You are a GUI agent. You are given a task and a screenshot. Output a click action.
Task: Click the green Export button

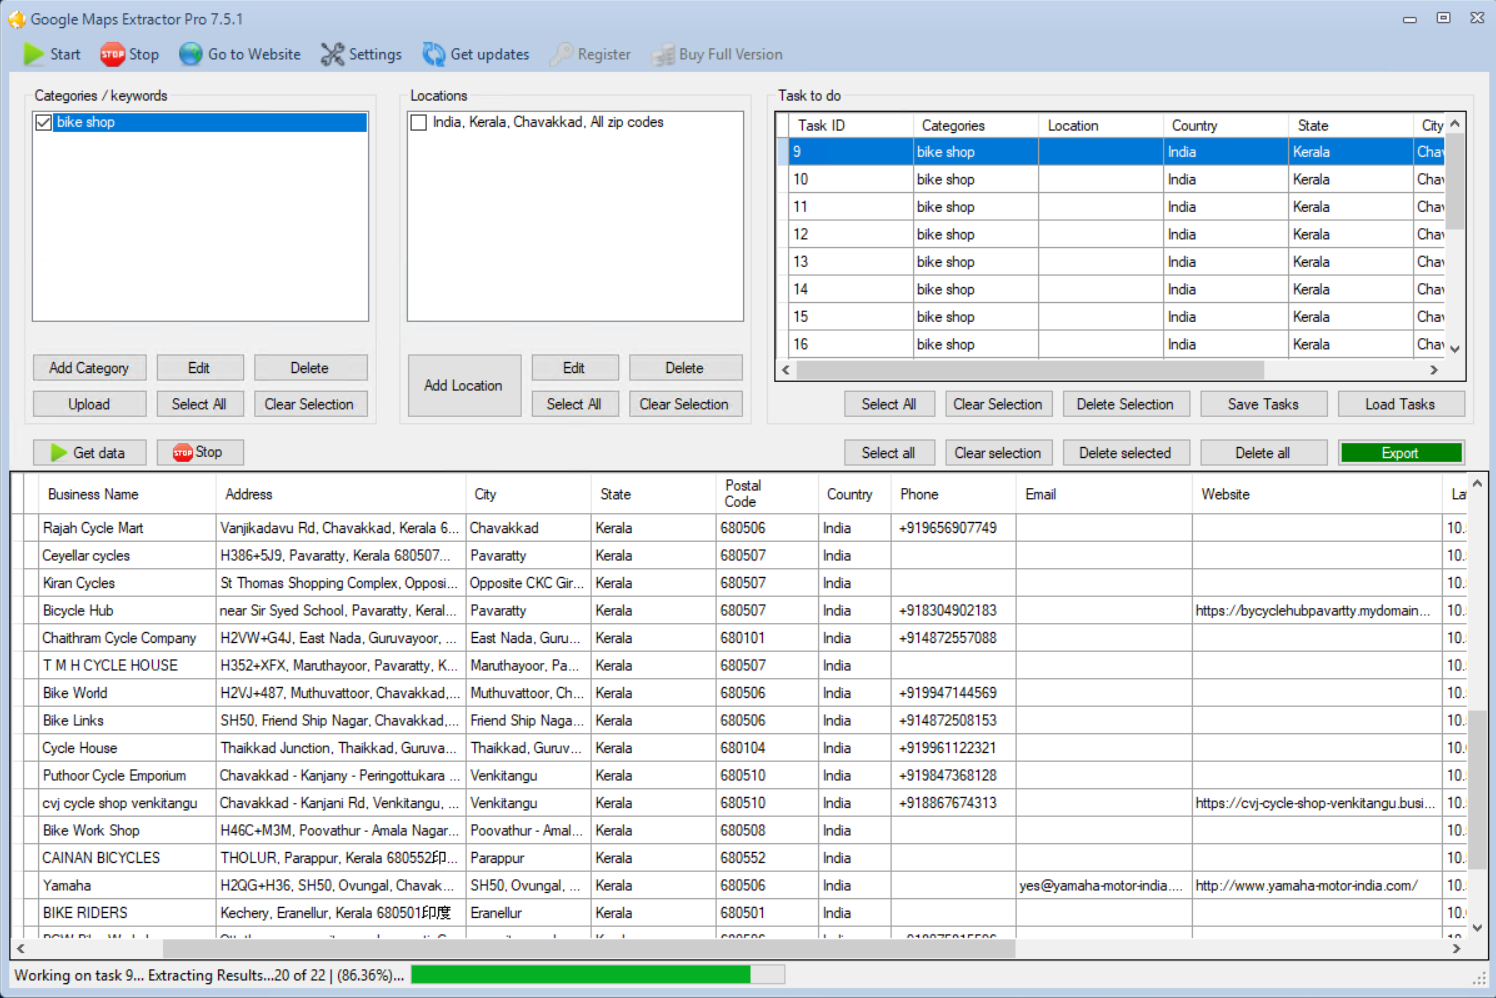[x=1400, y=453]
